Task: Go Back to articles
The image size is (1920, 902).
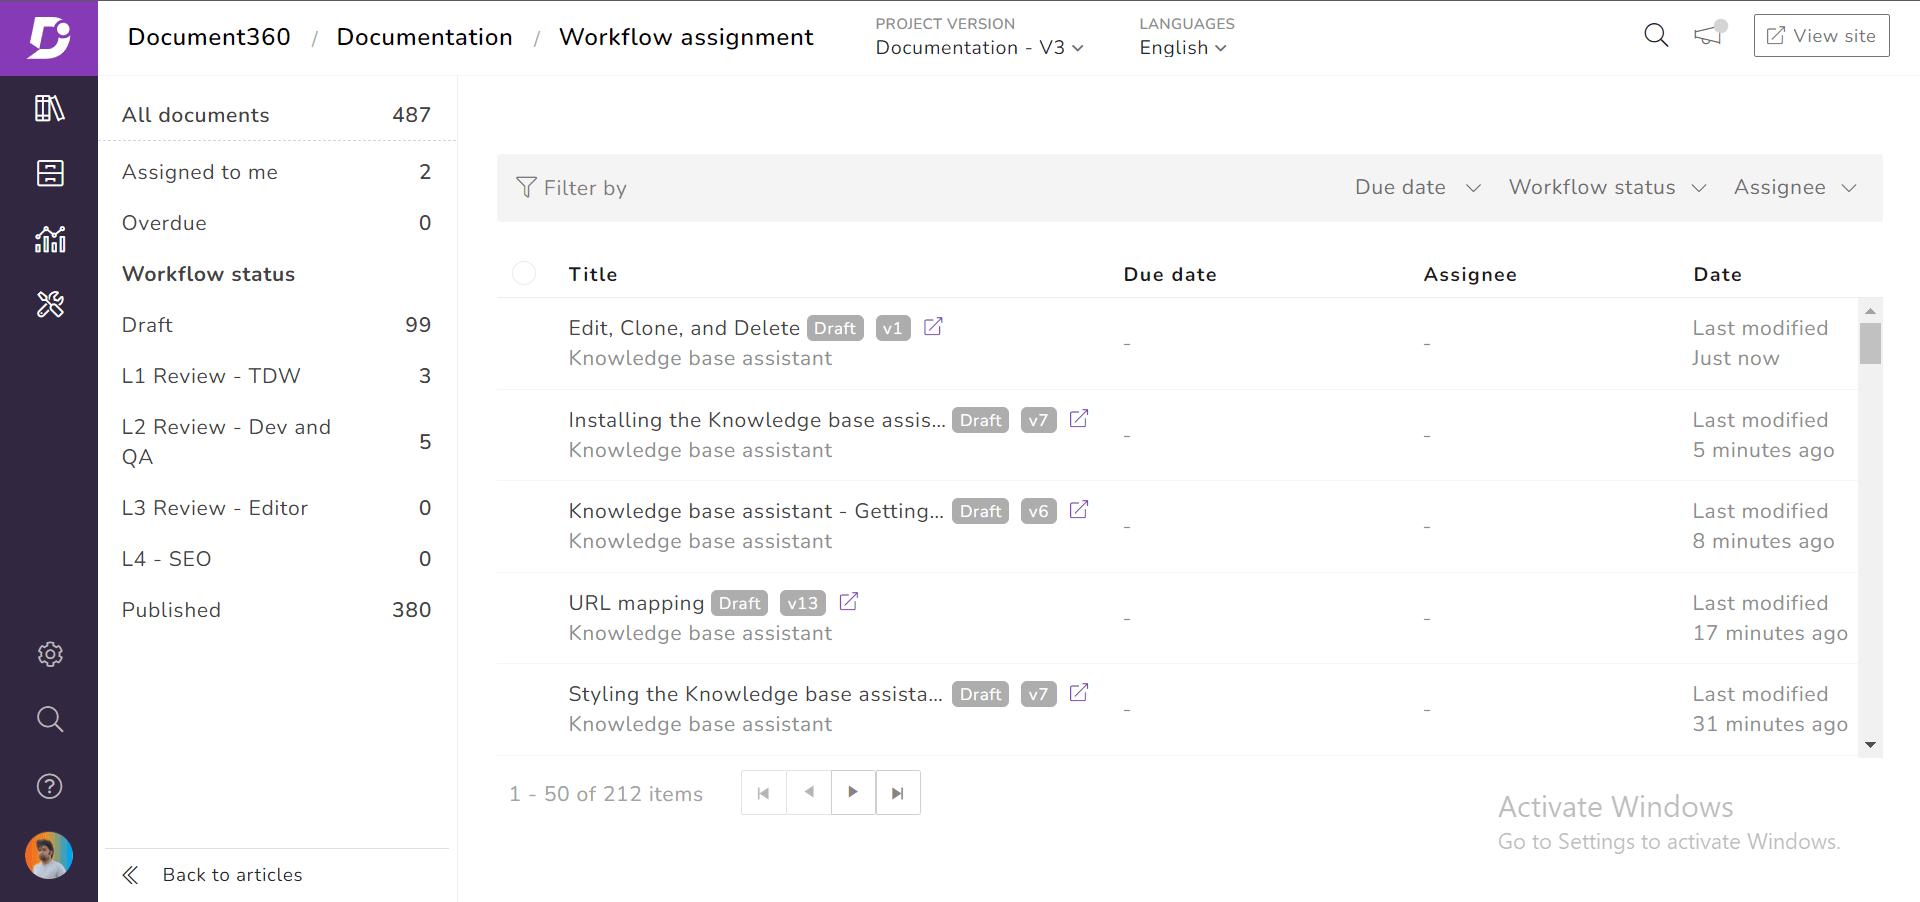Action: (x=231, y=874)
